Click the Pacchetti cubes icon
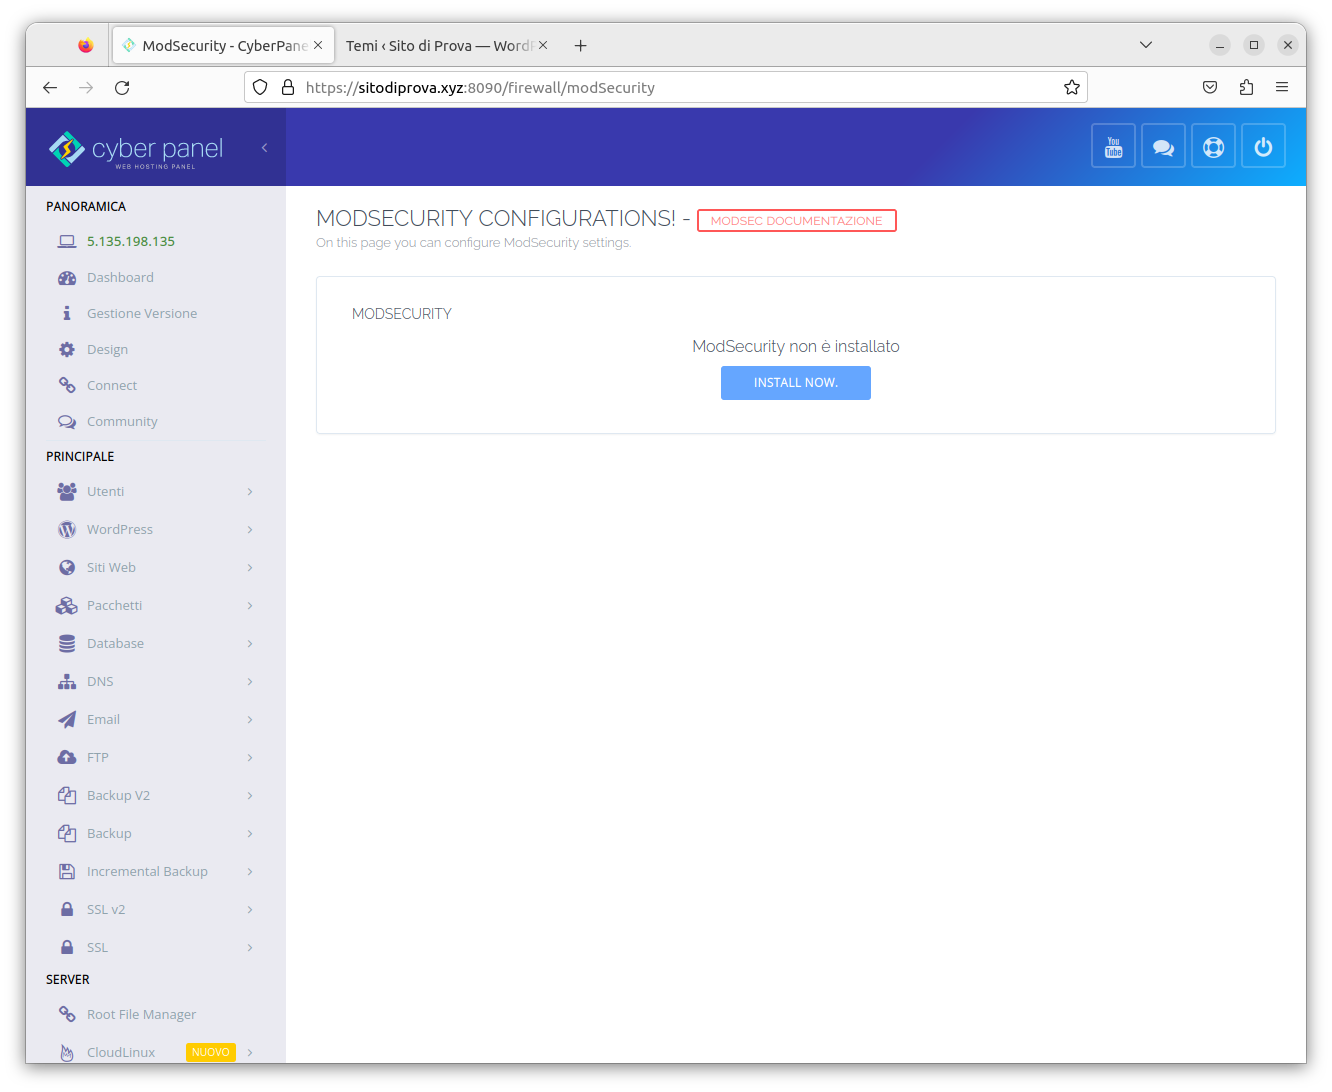This screenshot has height=1092, width=1332. tap(67, 605)
